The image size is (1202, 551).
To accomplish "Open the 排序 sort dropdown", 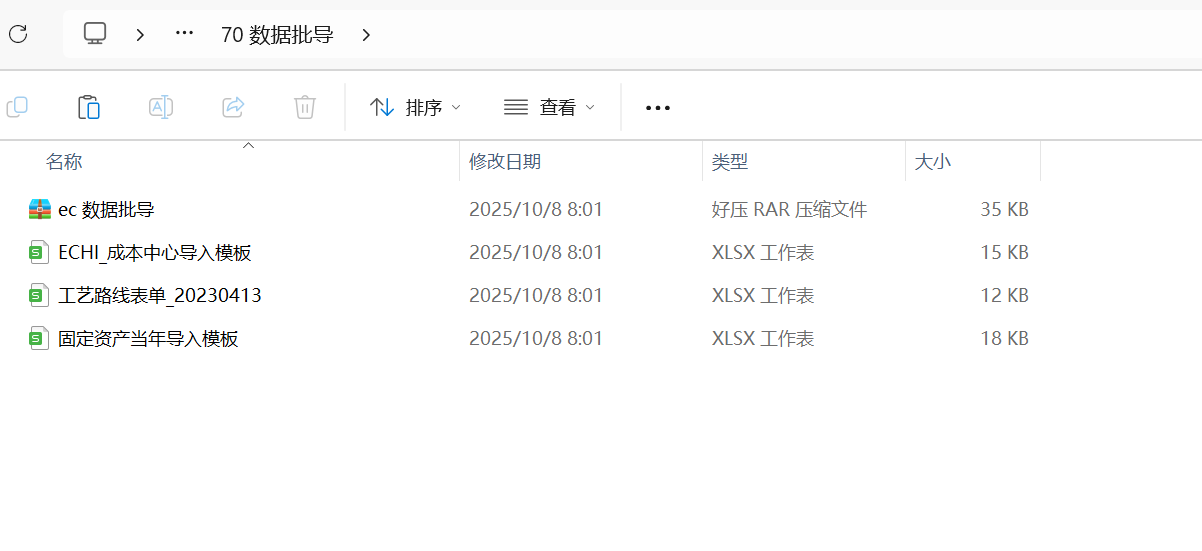I will coord(415,107).
